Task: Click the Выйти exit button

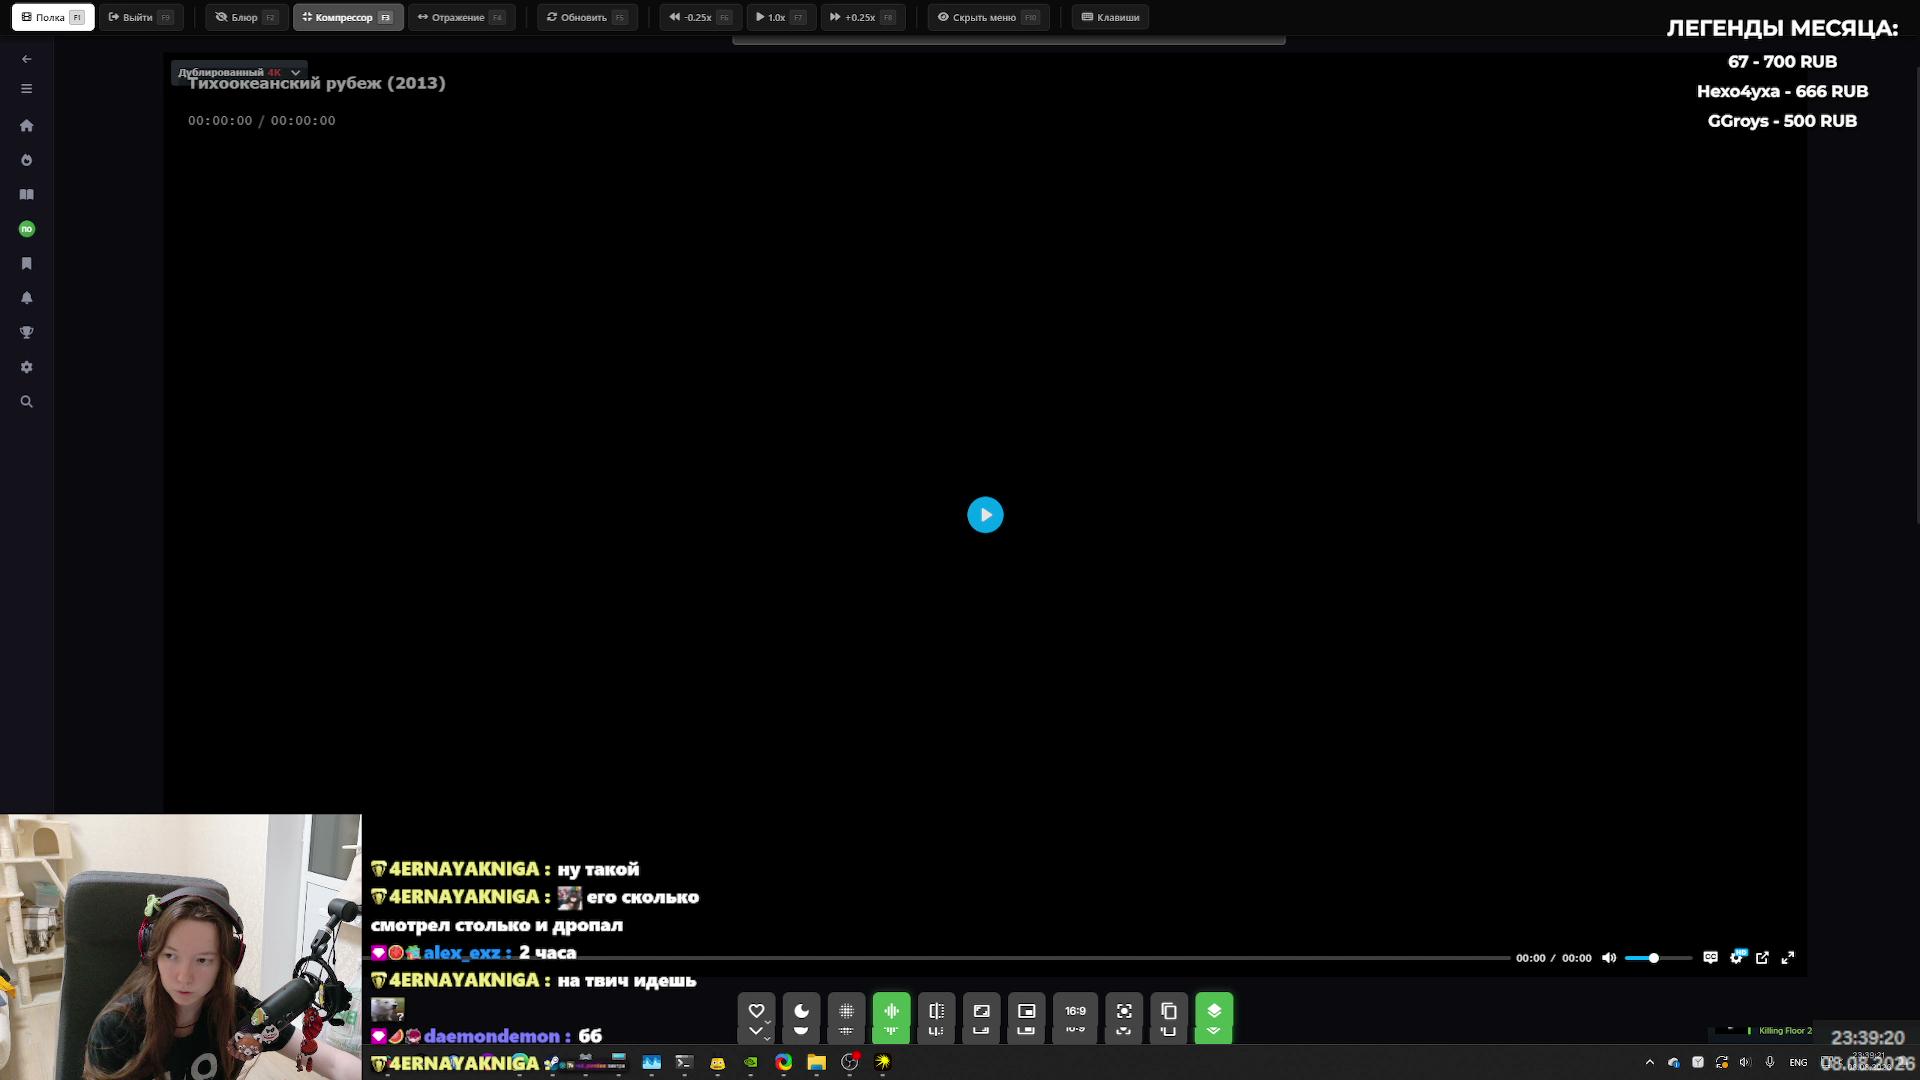Action: click(141, 17)
